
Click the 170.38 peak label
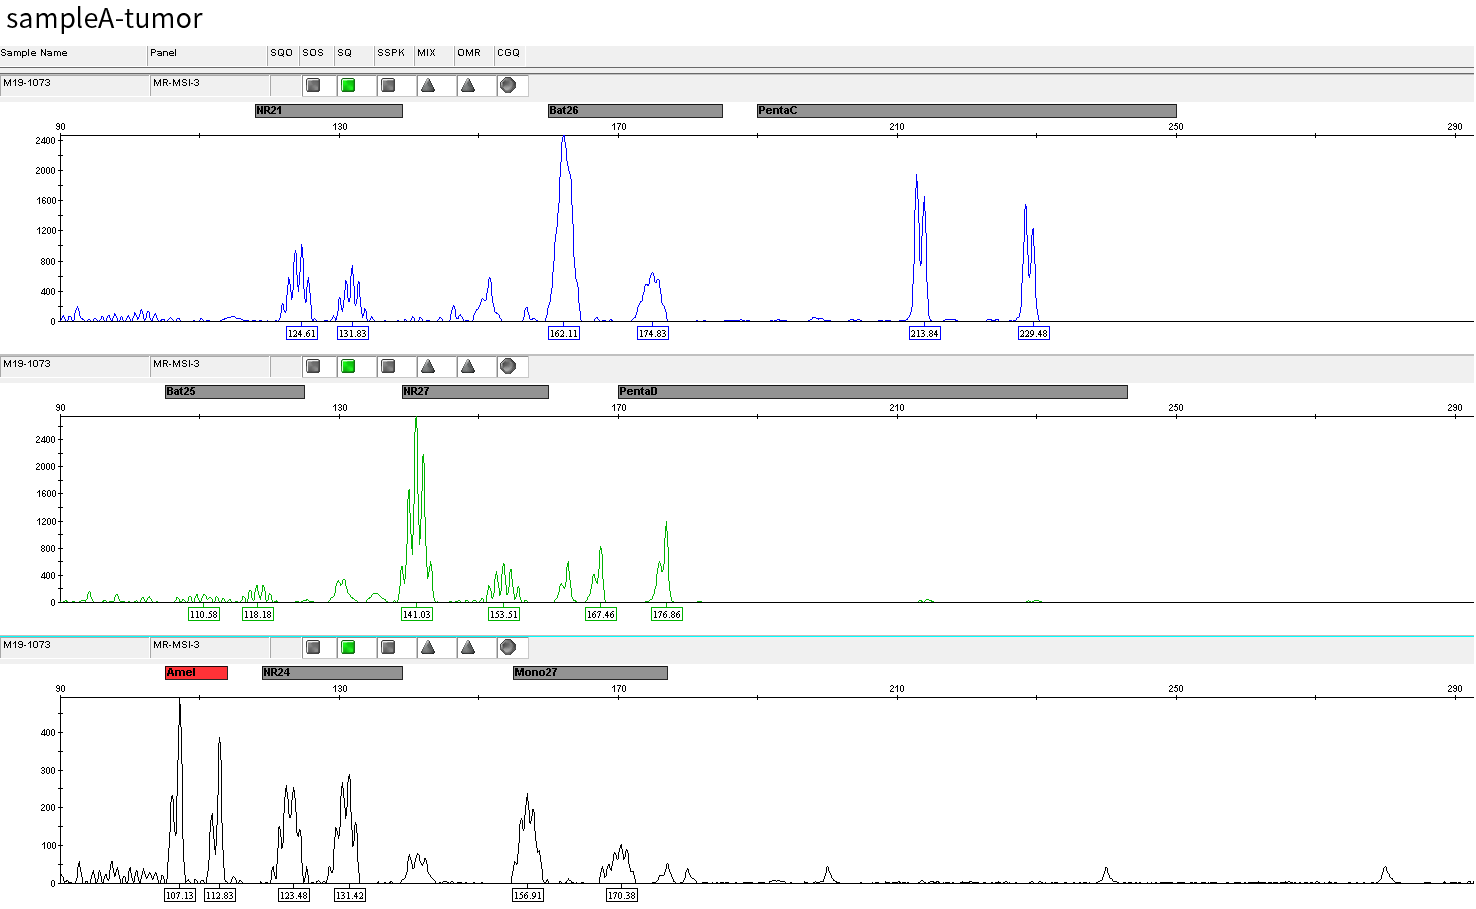(622, 895)
